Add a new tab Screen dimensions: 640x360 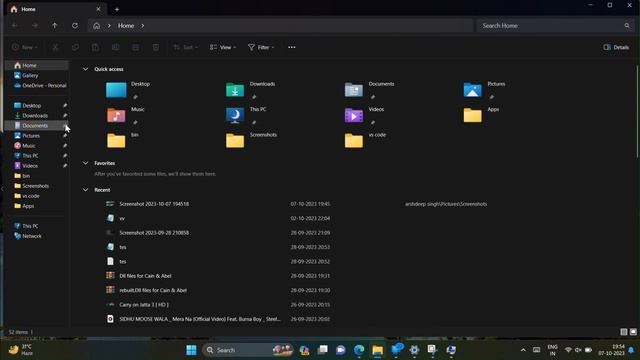point(117,9)
